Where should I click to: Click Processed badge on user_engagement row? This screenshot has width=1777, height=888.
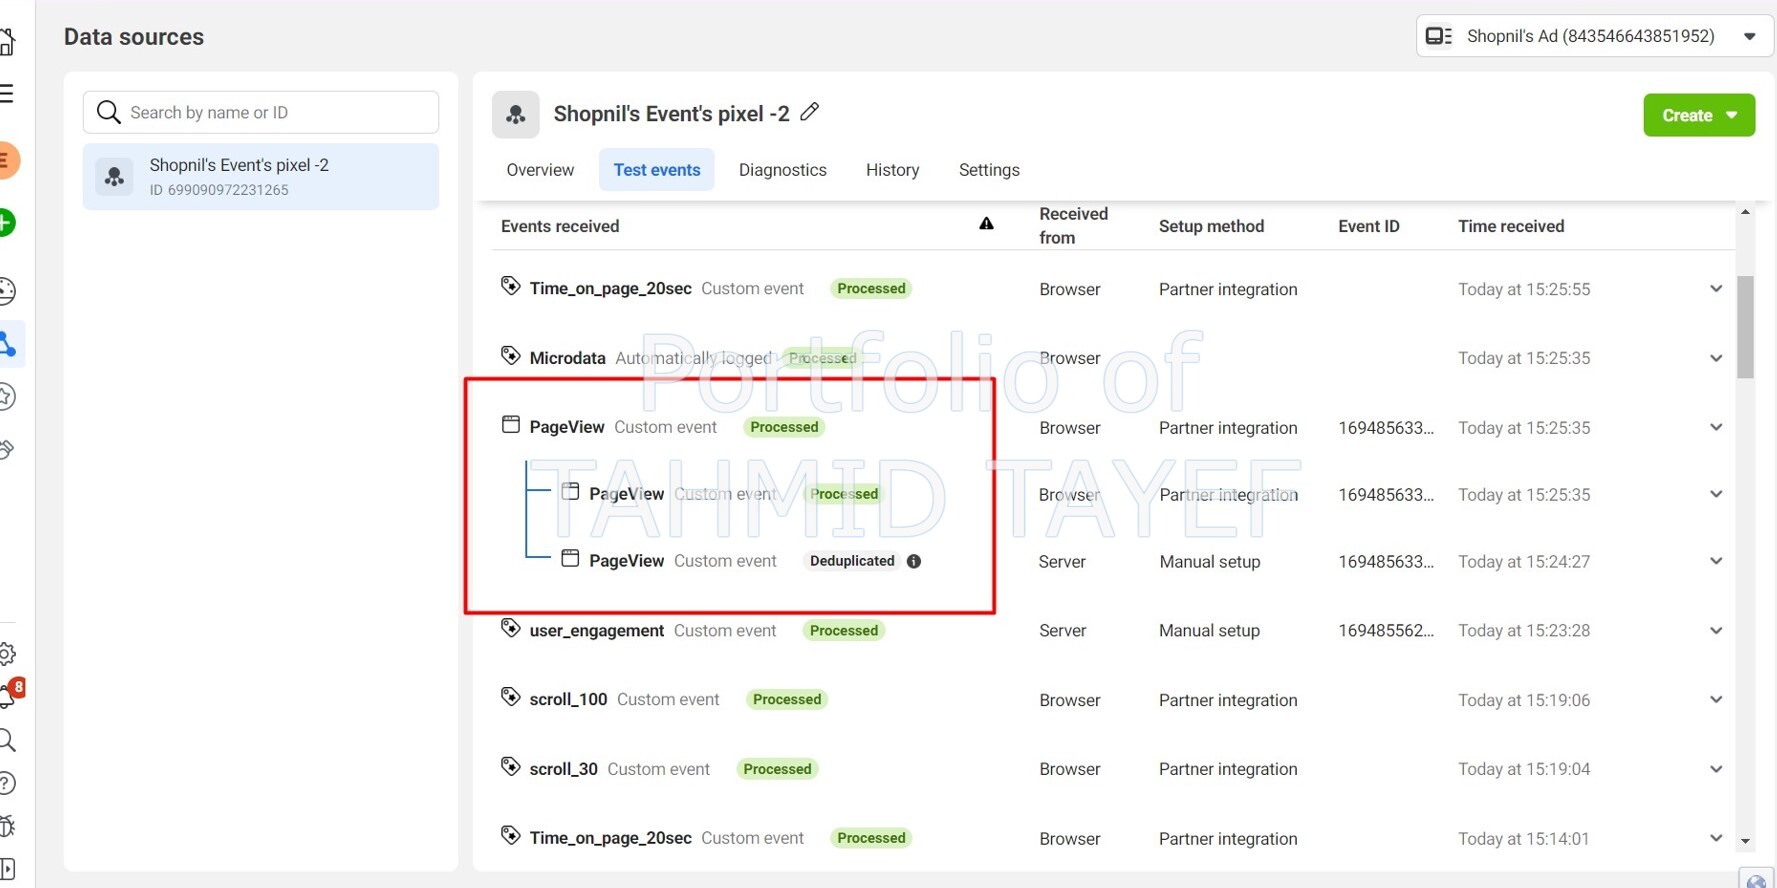coord(844,631)
